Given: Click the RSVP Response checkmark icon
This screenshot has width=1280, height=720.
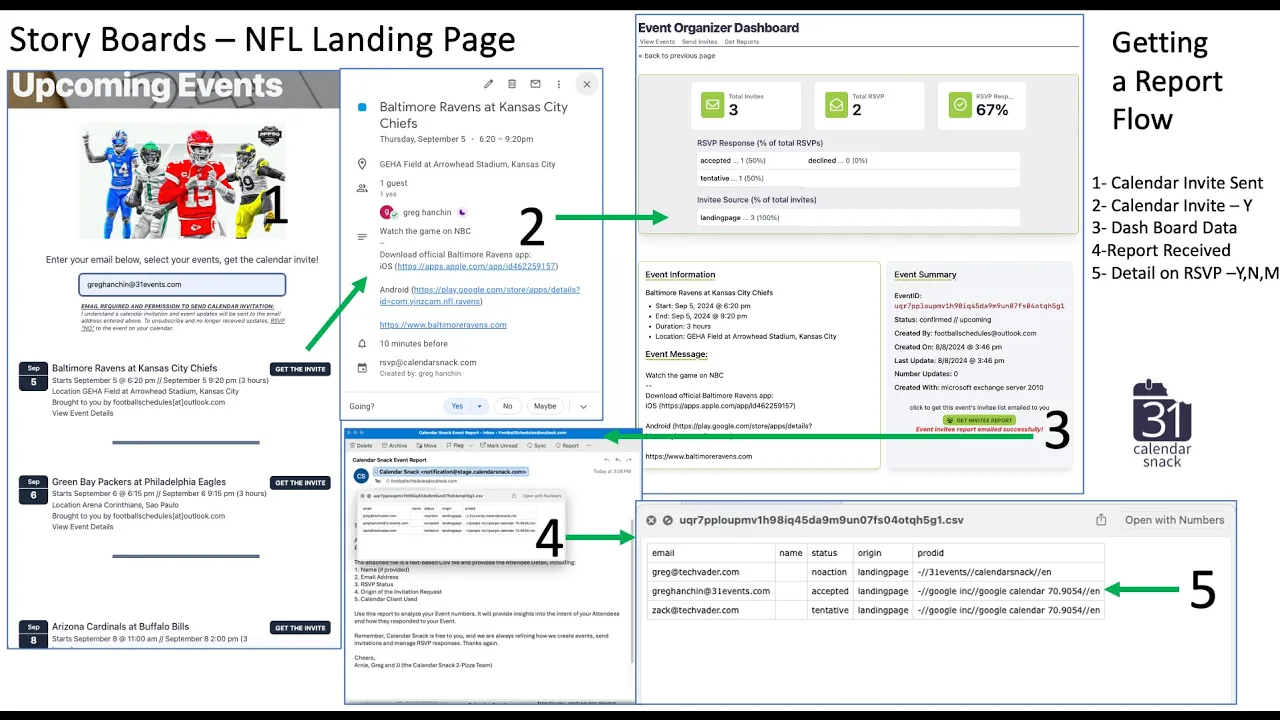Looking at the screenshot, I should 960,104.
